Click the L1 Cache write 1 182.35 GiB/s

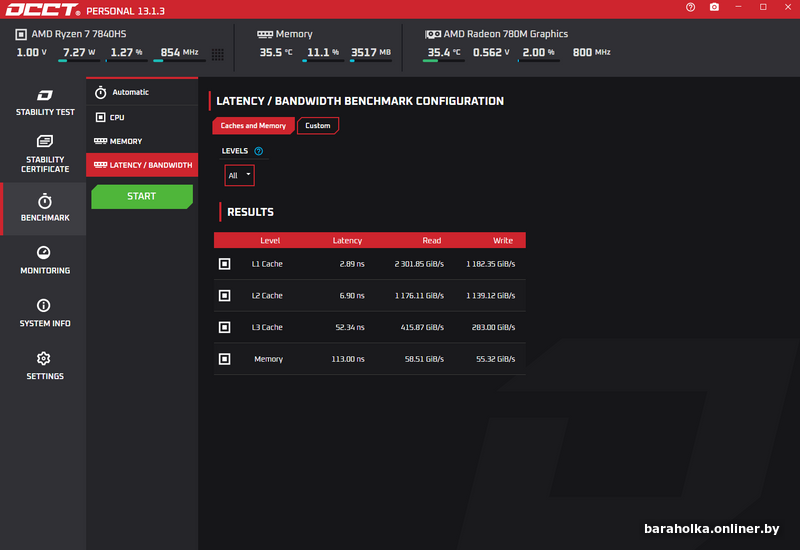point(490,264)
